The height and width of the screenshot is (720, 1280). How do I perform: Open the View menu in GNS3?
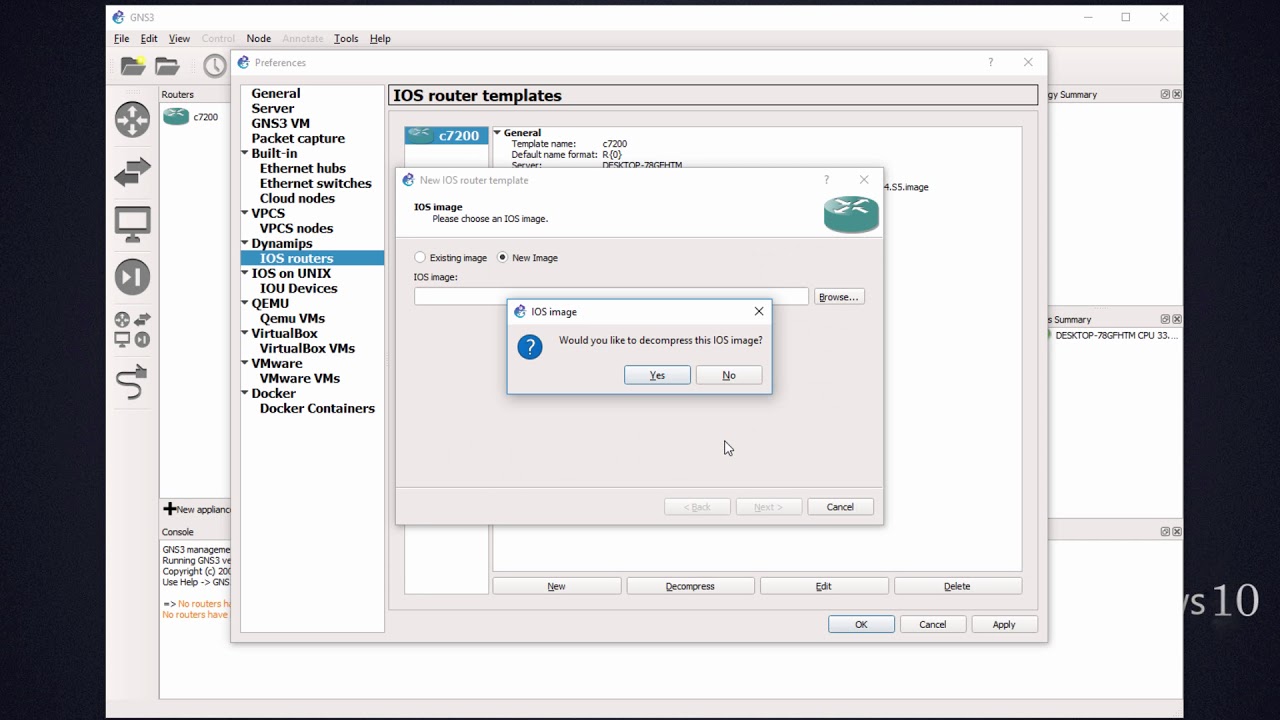point(179,38)
